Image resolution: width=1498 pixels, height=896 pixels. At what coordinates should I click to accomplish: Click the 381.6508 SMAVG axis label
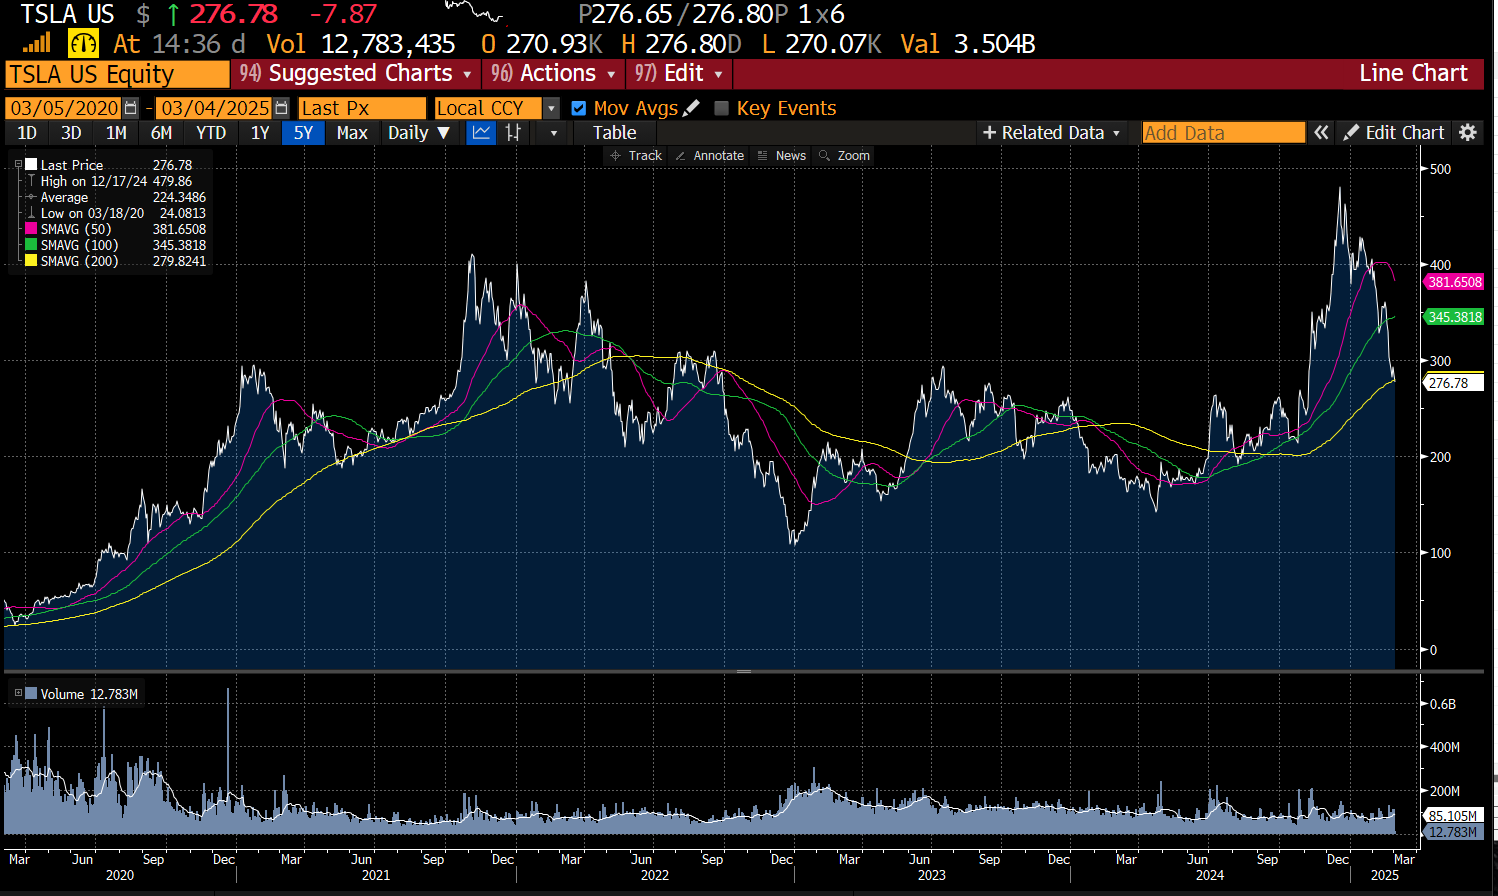click(x=1454, y=282)
